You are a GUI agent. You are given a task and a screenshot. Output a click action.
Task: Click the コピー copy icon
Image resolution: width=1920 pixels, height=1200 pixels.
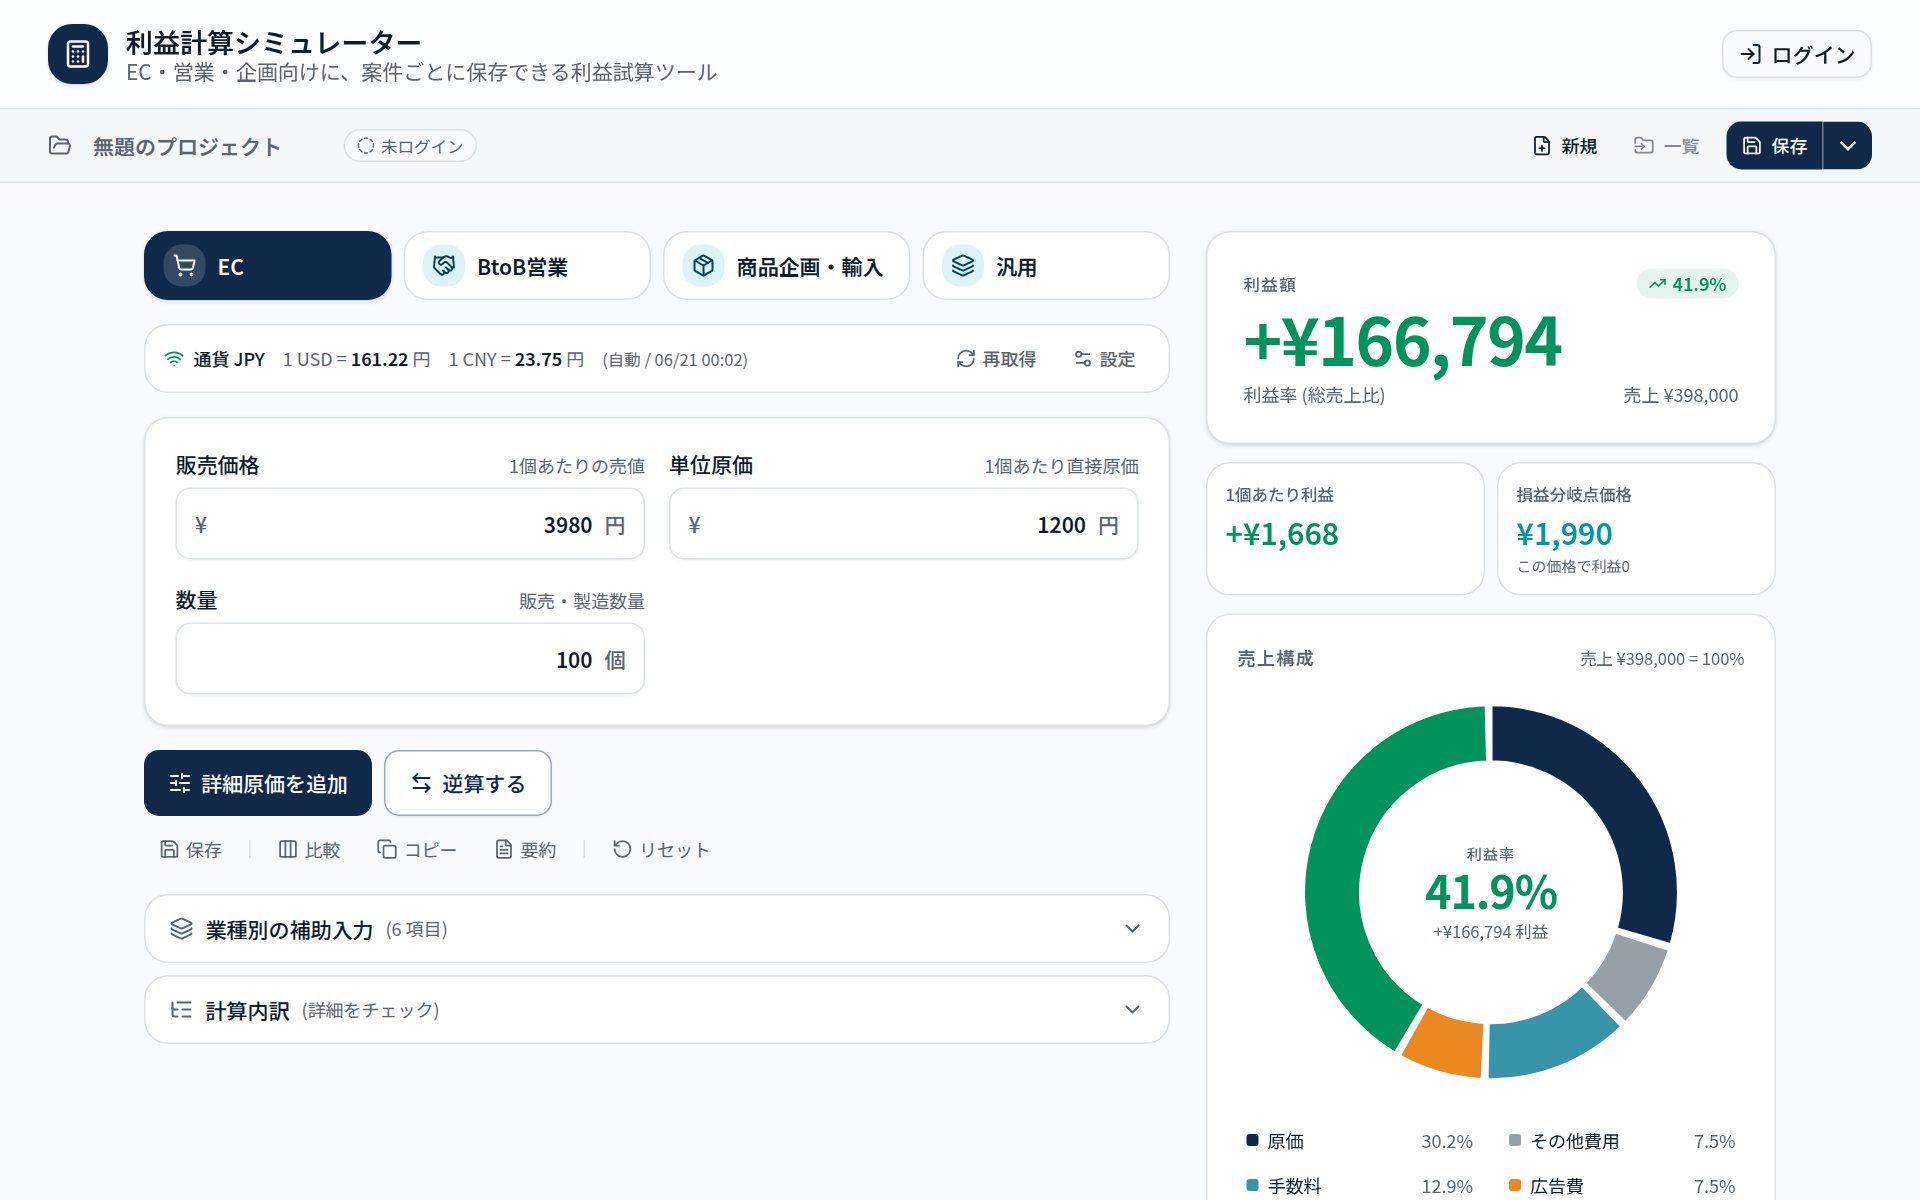click(x=387, y=849)
